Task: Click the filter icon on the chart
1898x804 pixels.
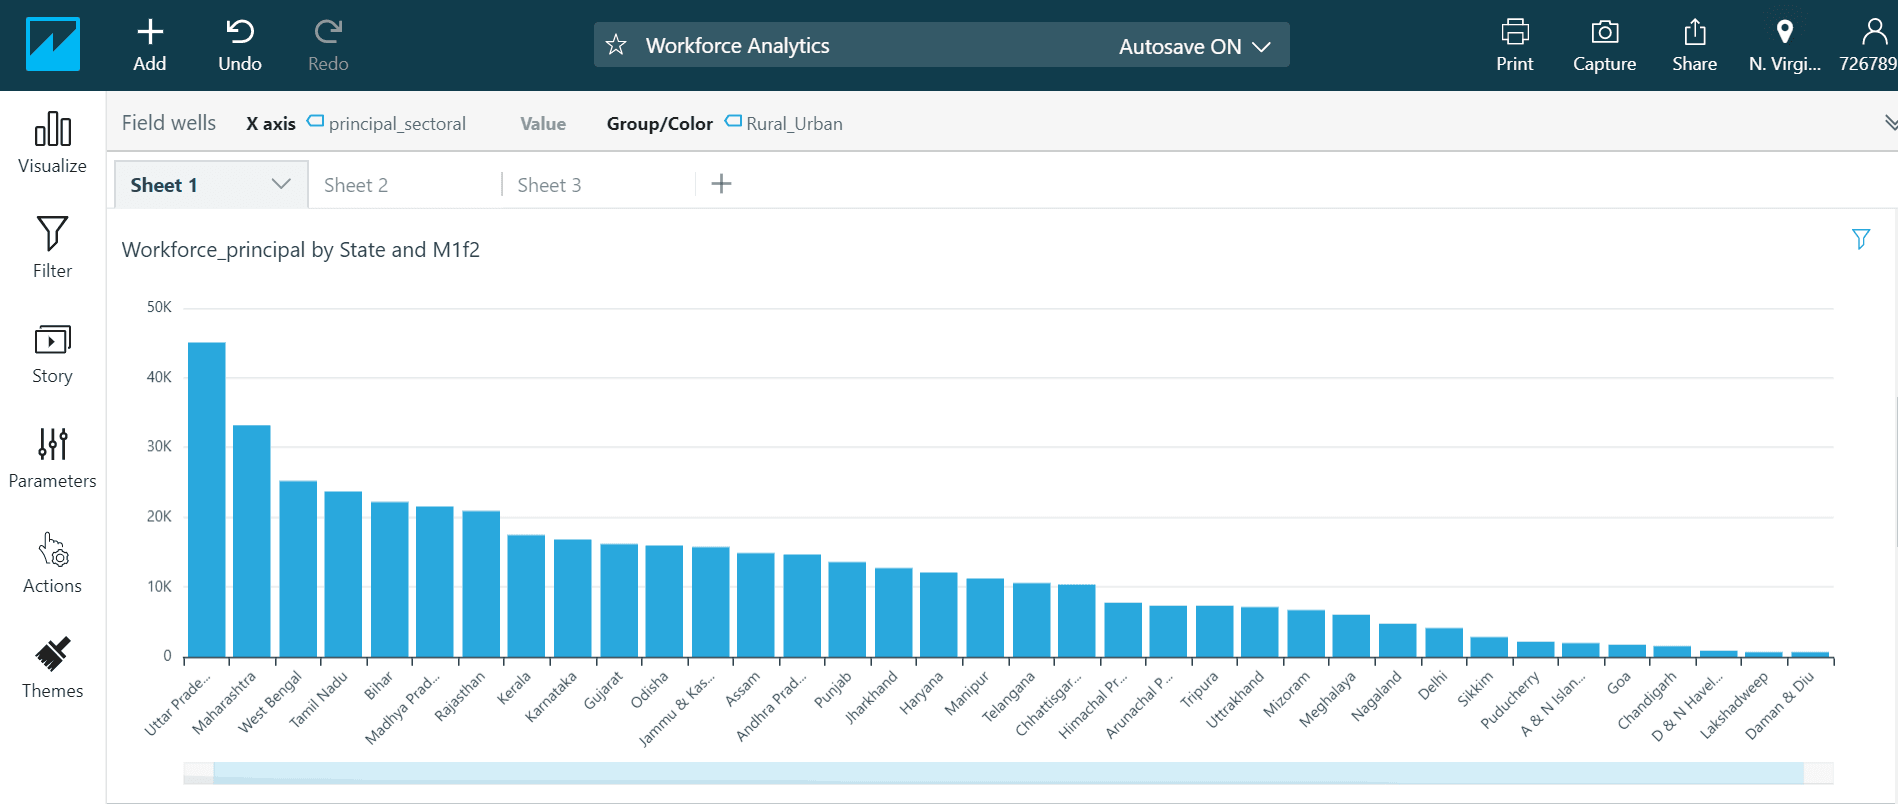Action: 1861,239
